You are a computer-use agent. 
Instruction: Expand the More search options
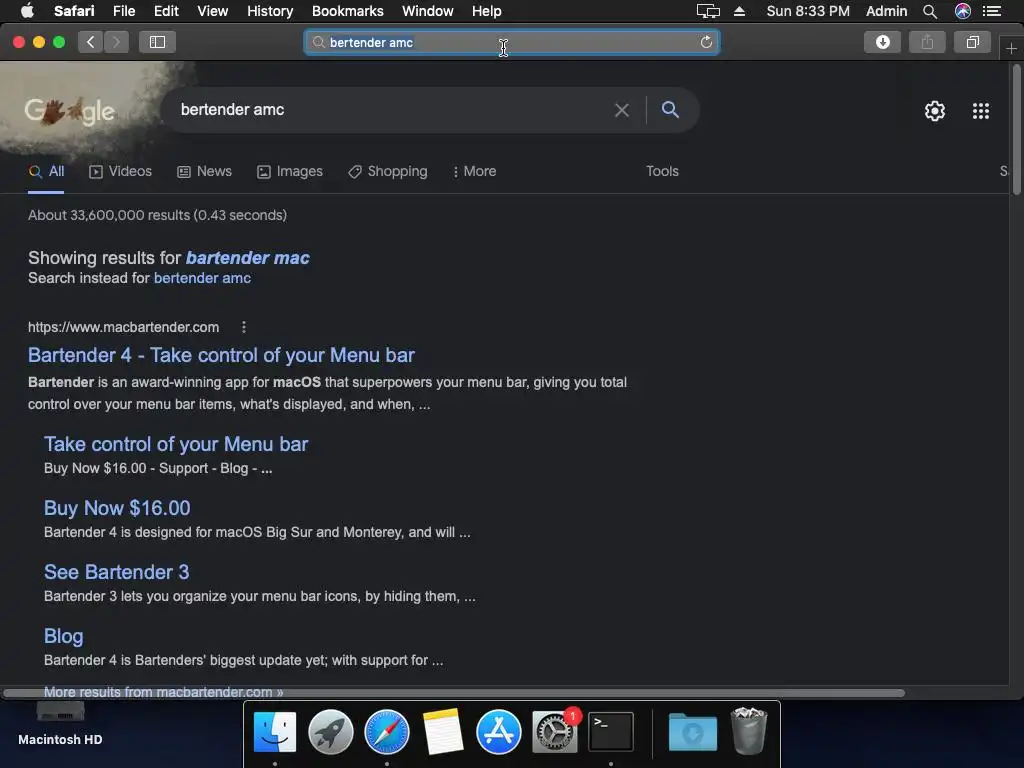475,172
